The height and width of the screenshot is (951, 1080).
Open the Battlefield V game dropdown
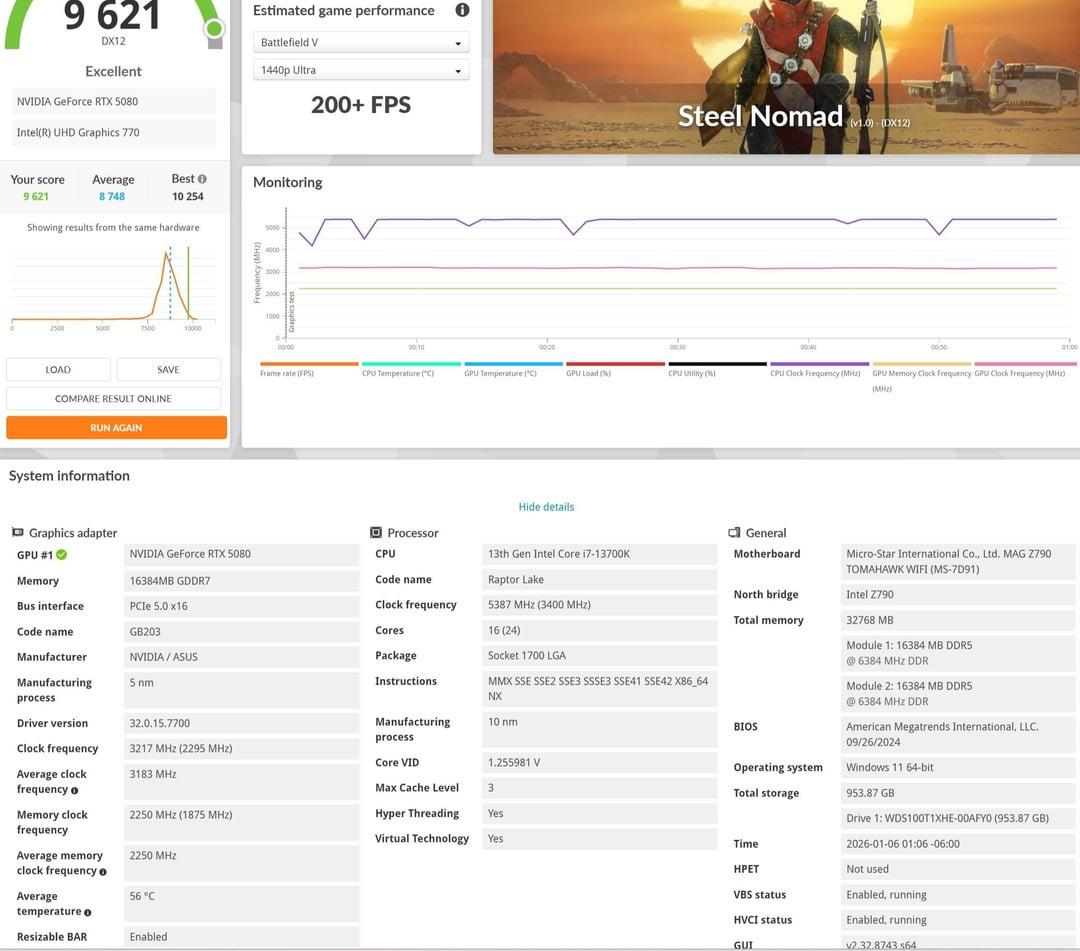(x=361, y=43)
